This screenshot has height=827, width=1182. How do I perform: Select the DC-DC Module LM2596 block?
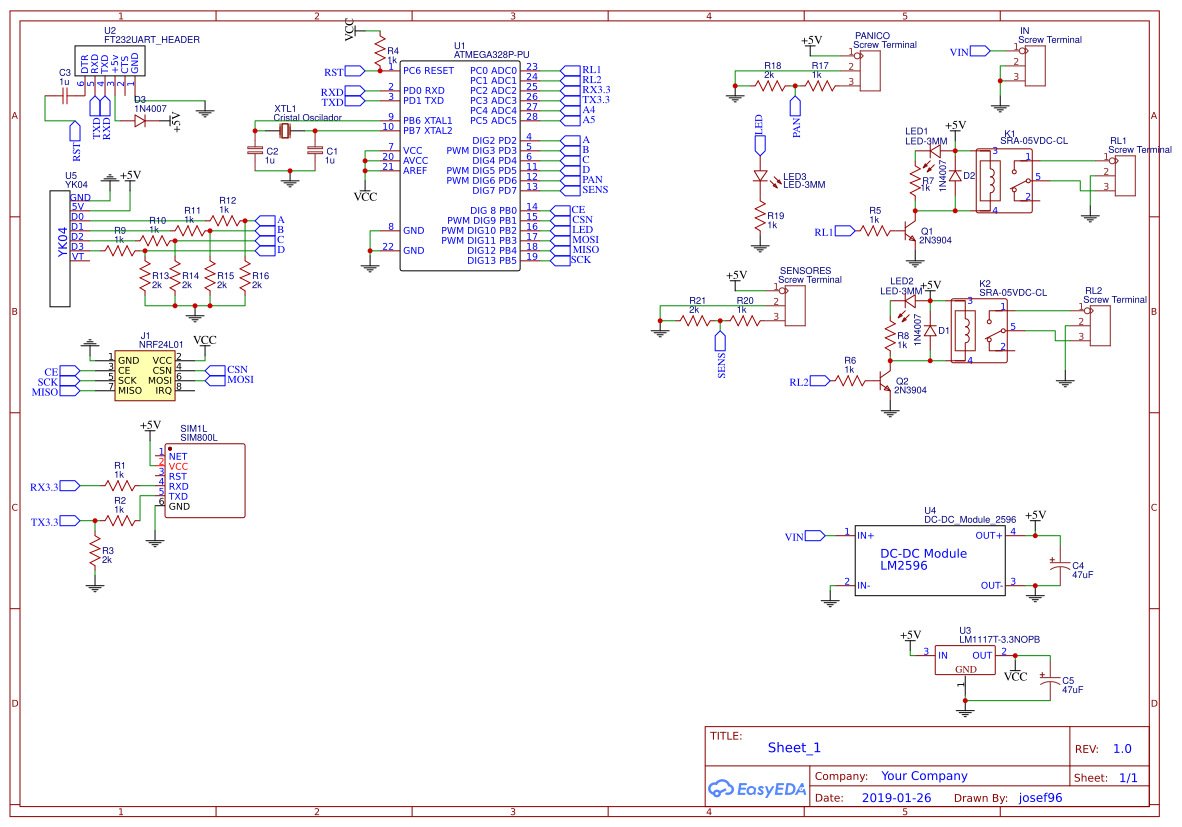(x=930, y=560)
